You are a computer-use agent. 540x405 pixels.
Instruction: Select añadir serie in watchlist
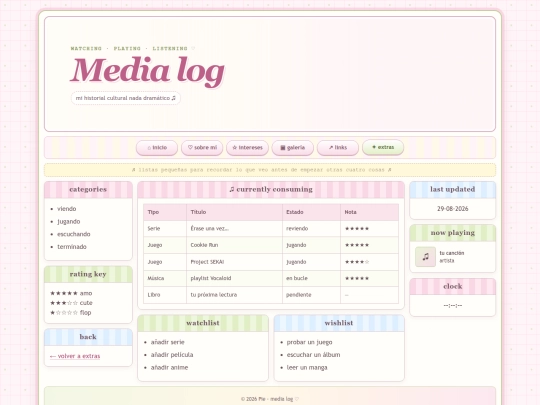point(168,342)
